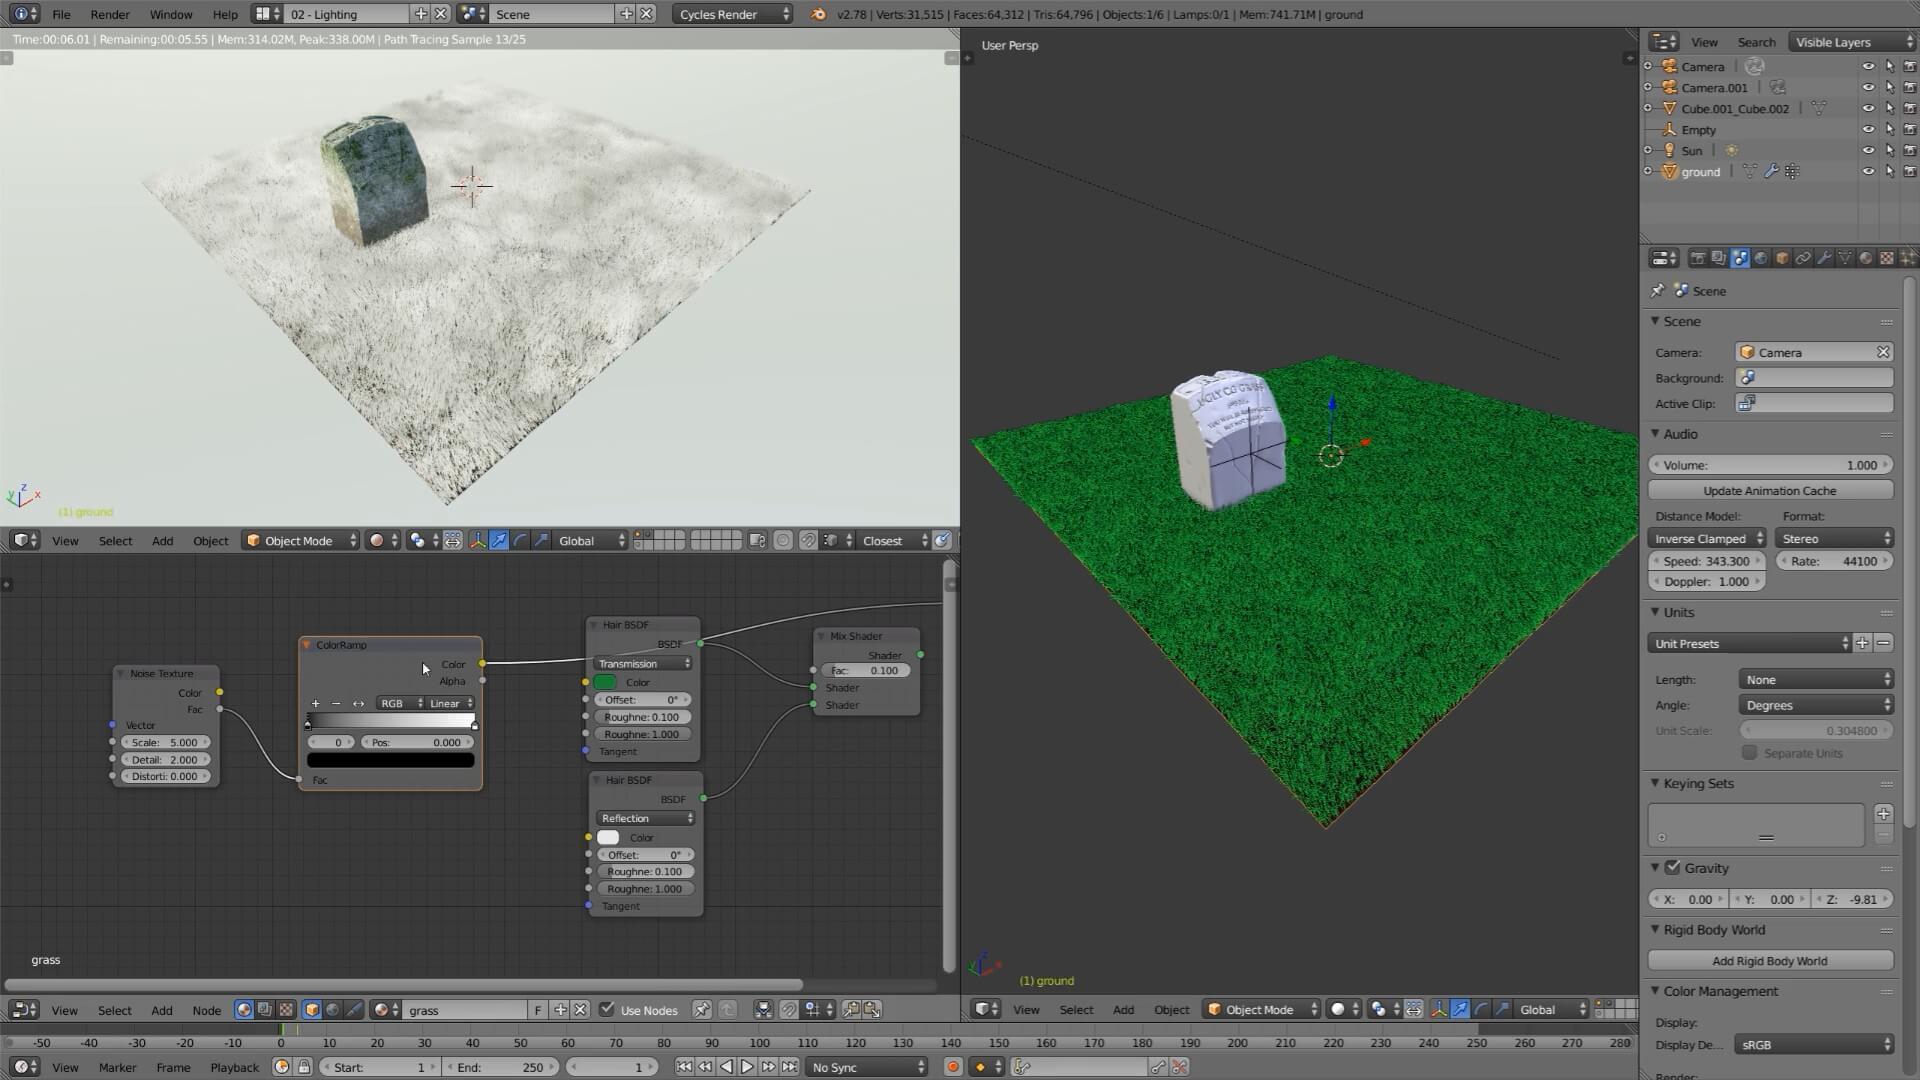This screenshot has height=1080, width=1920.
Task: Open the Transmission component dropdown
Action: pyautogui.click(x=643, y=664)
